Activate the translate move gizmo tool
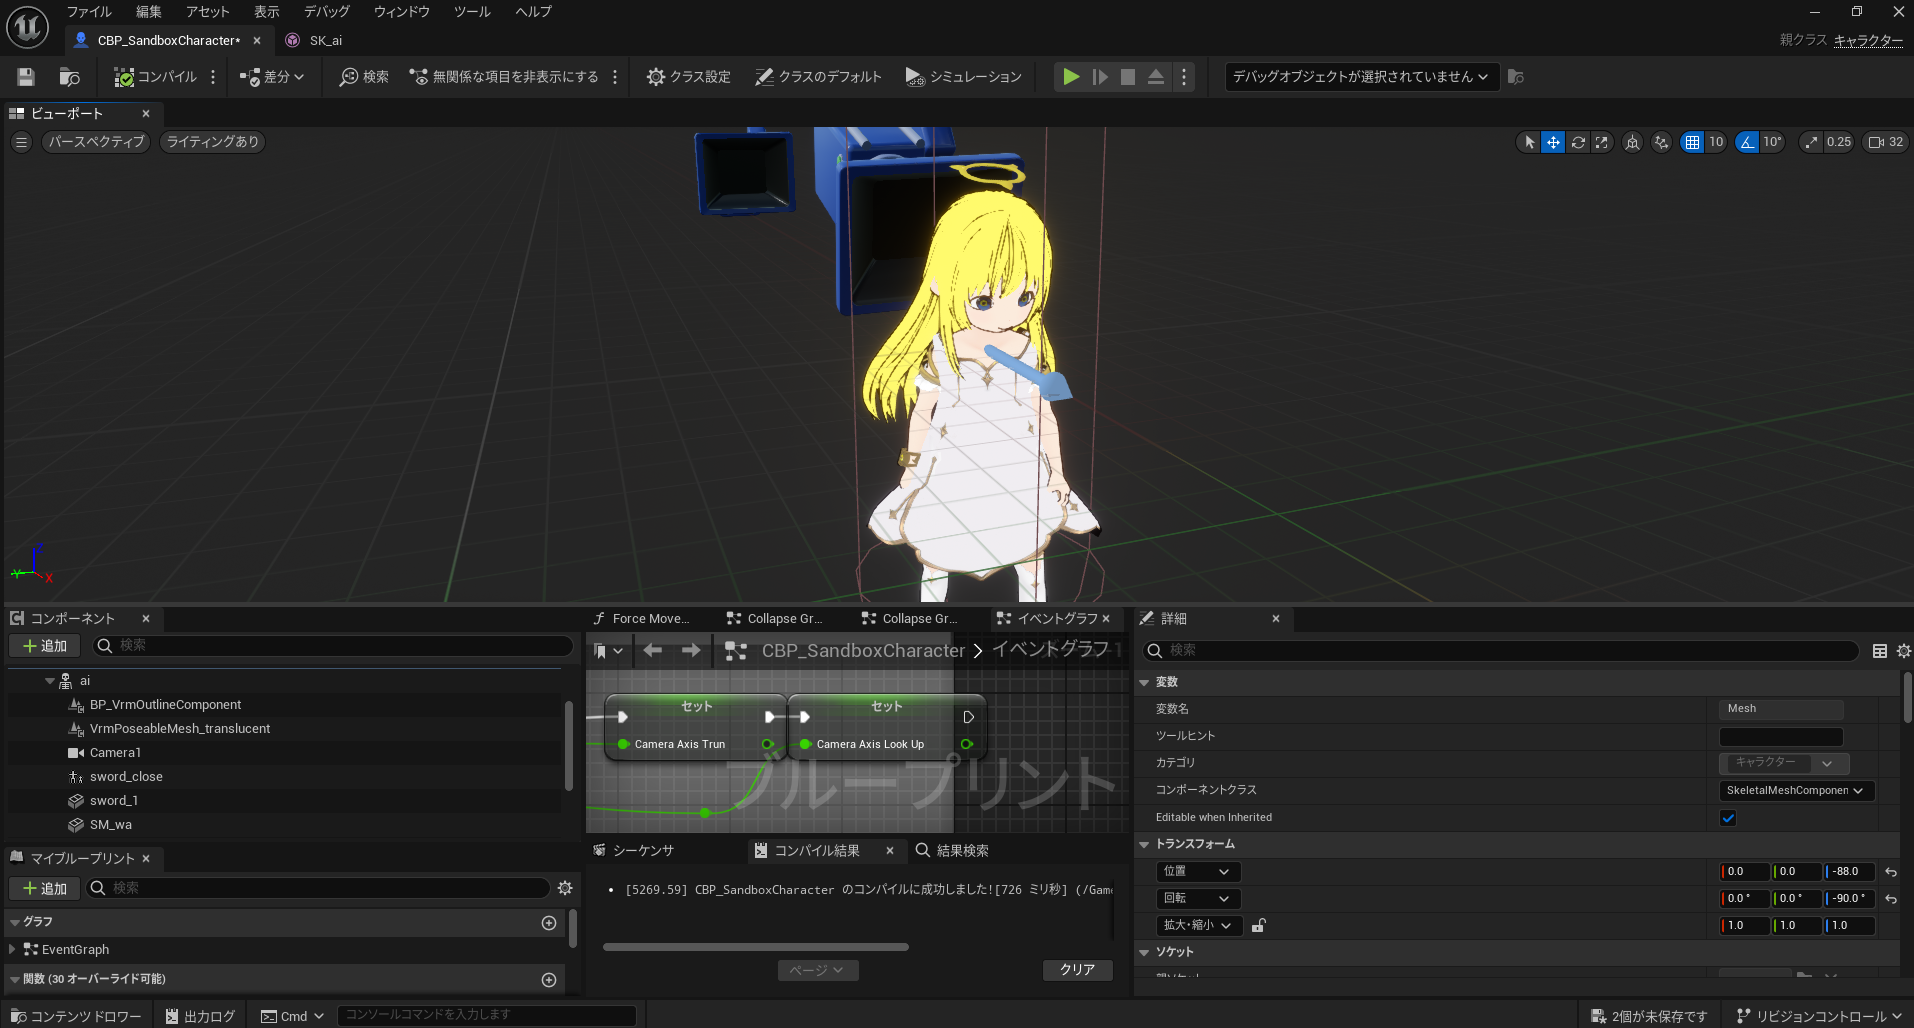 coord(1553,142)
